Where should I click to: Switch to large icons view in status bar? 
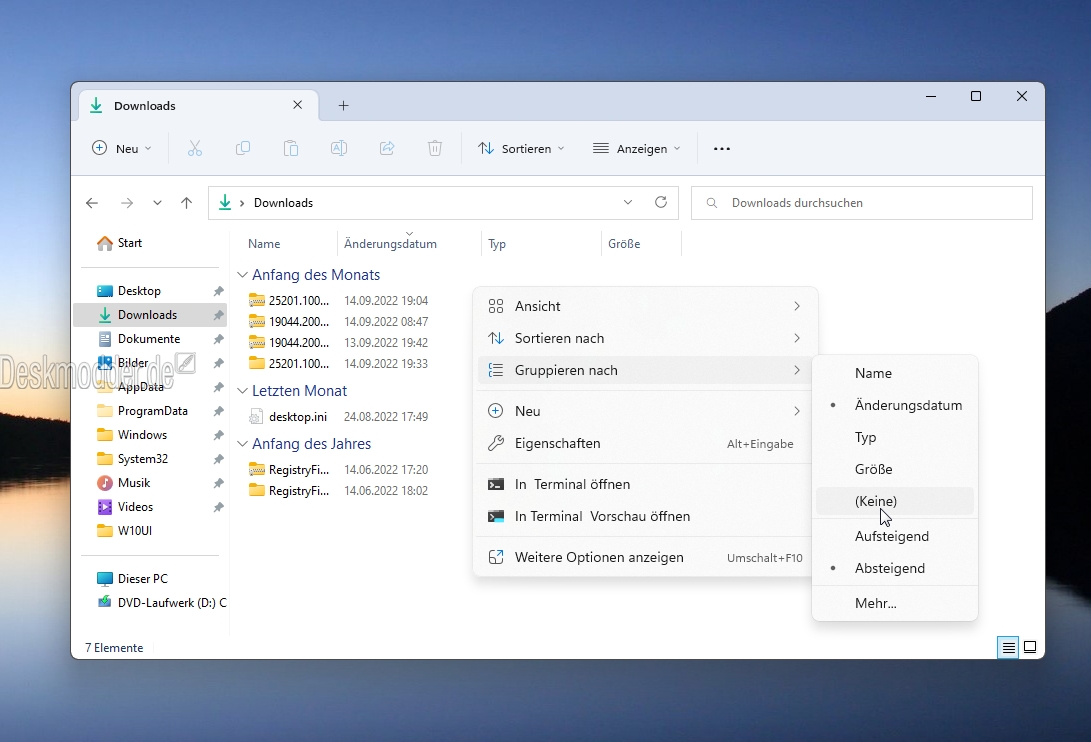[x=1030, y=647]
